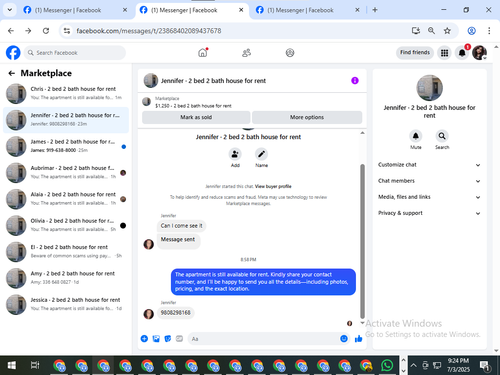Viewport: 500px width, 375px height.
Task: Expand Chat members section
Action: coord(429,181)
